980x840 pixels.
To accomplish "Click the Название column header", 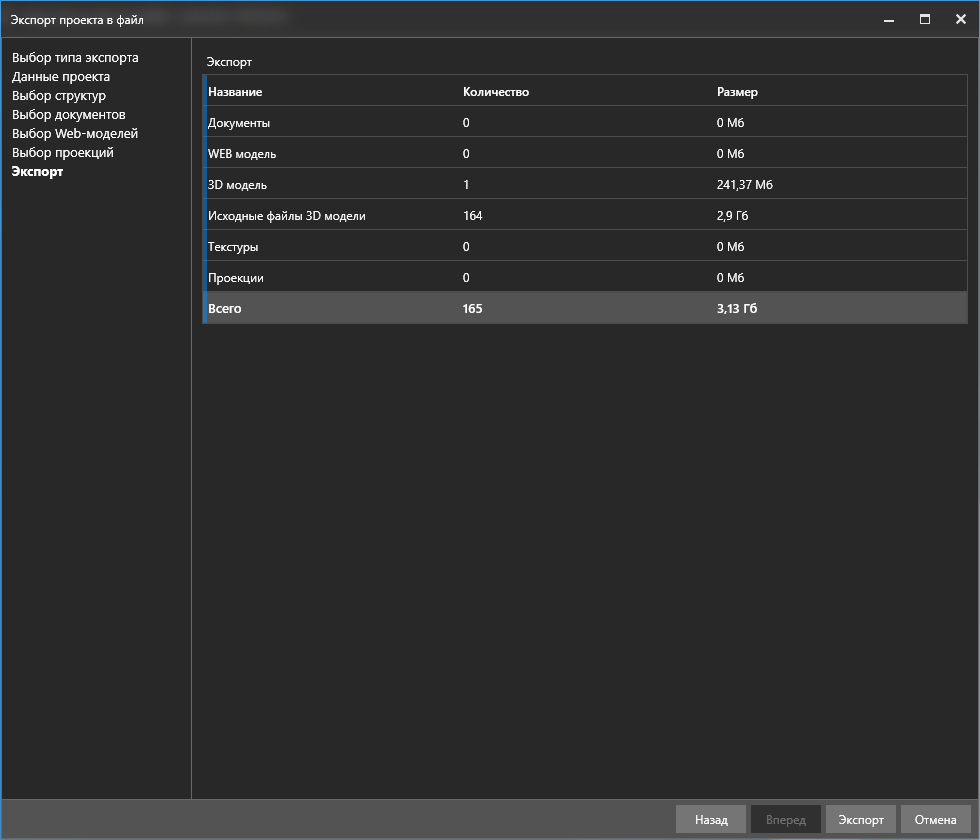I will click(235, 92).
